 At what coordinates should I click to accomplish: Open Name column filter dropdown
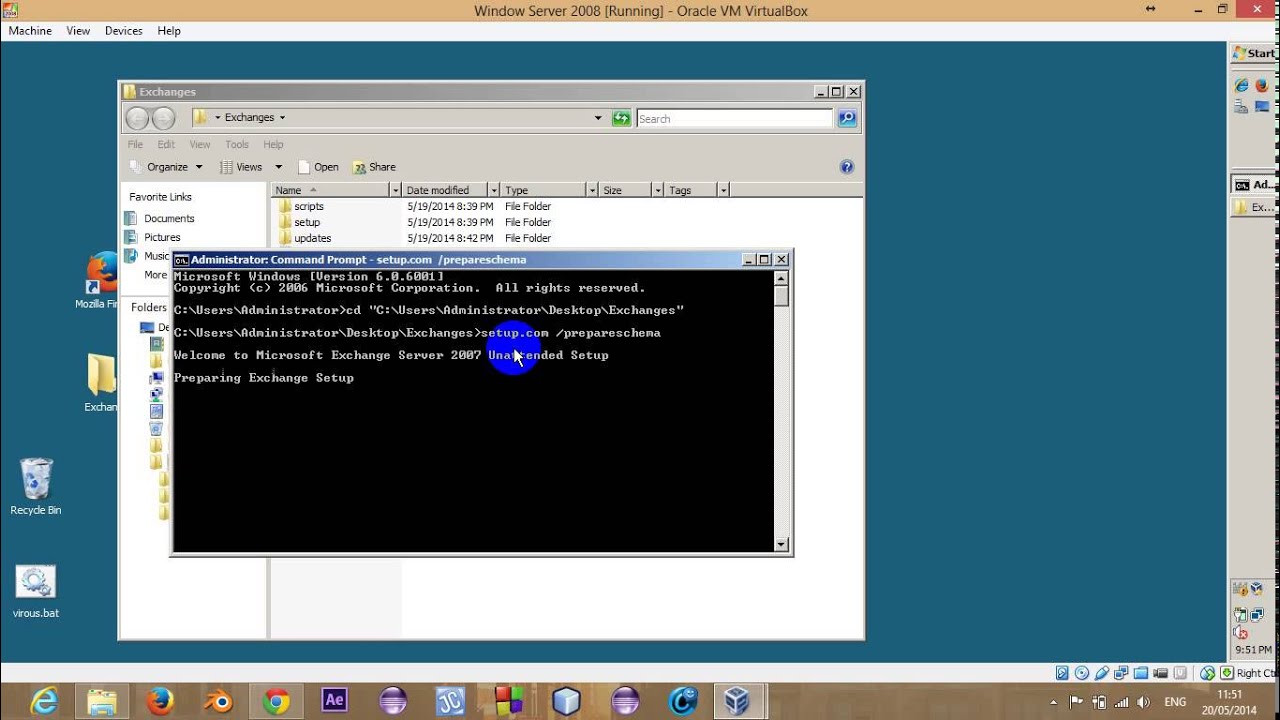click(395, 190)
